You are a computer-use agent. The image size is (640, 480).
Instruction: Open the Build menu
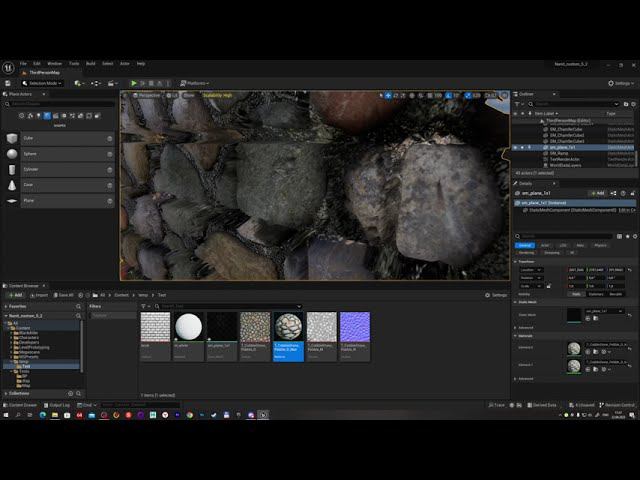(x=90, y=63)
